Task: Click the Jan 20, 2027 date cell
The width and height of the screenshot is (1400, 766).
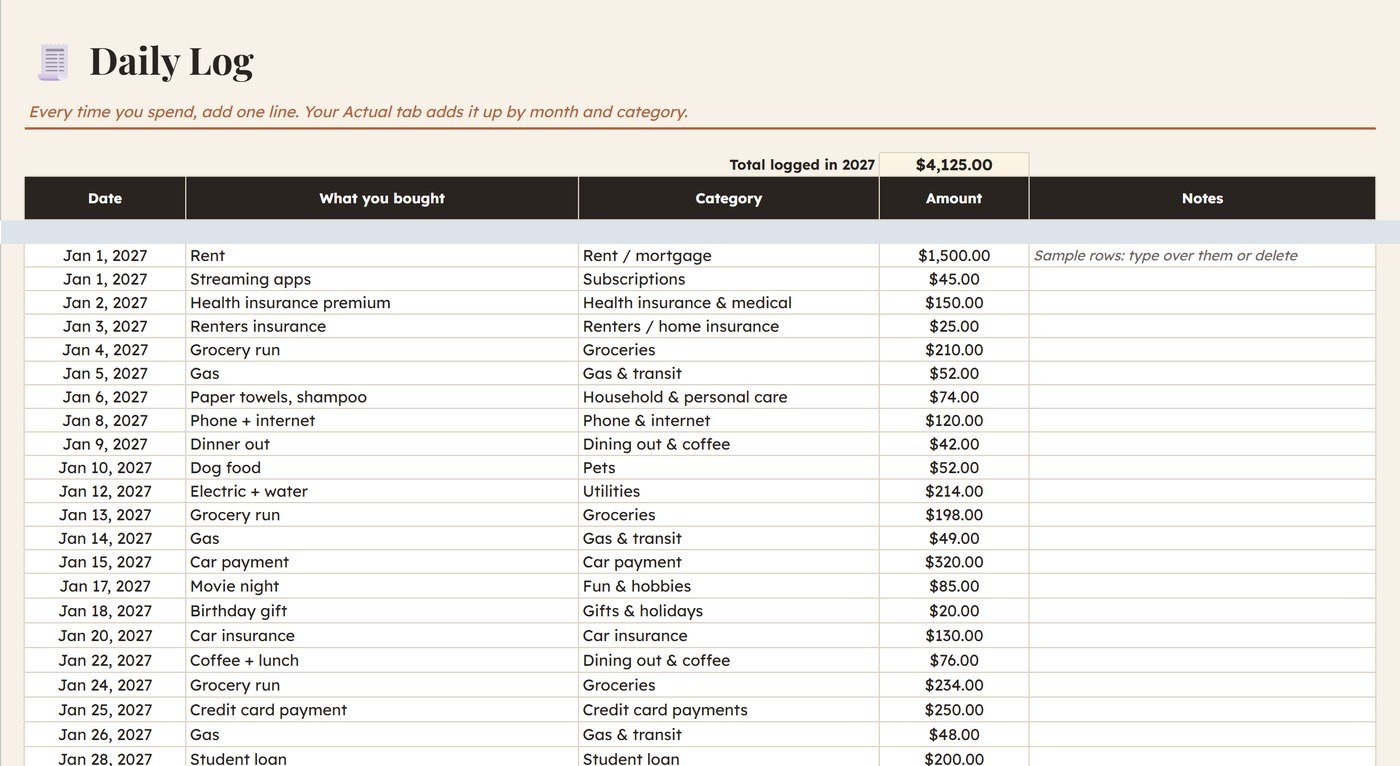Action: (x=105, y=636)
